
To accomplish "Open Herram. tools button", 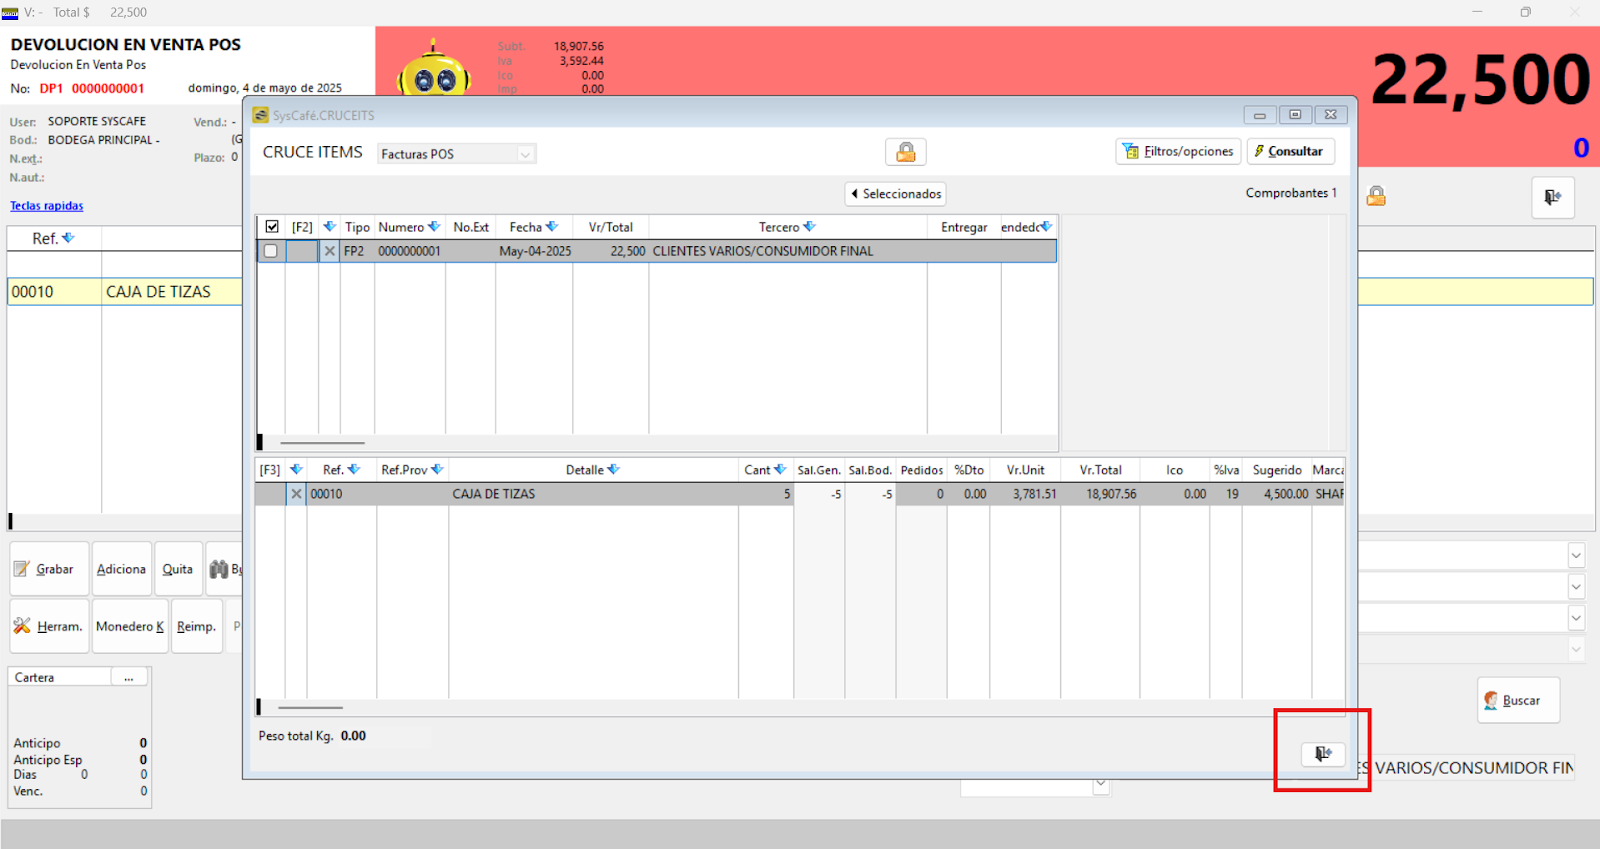I will (x=49, y=626).
